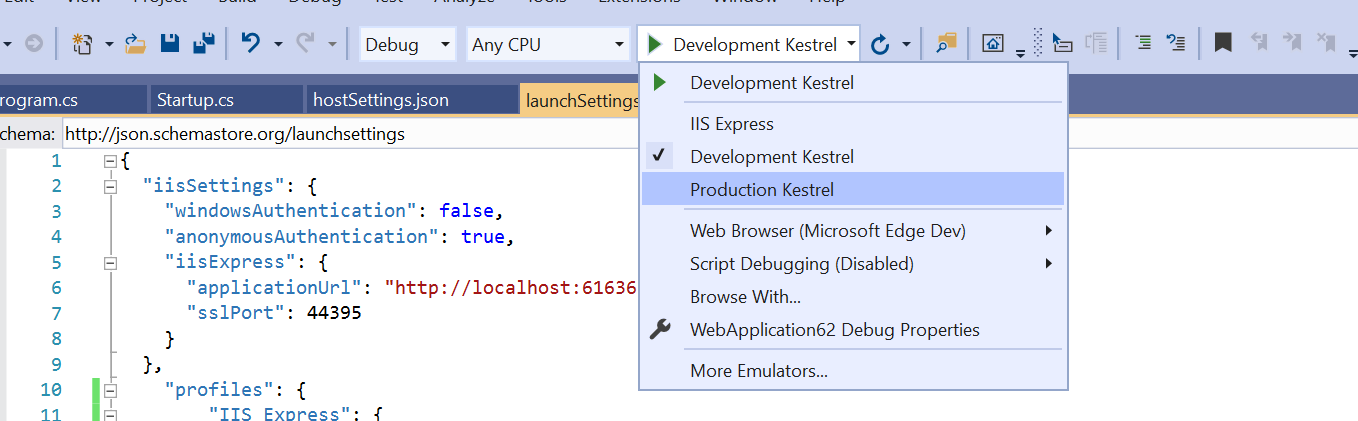The height and width of the screenshot is (421, 1358).
Task: Click the sslPort value 44395
Action: 334,313
